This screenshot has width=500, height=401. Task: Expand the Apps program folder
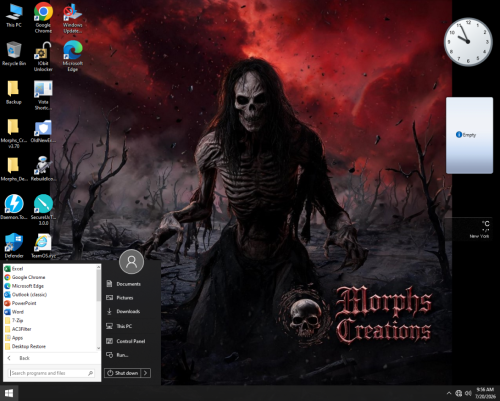tap(50, 338)
